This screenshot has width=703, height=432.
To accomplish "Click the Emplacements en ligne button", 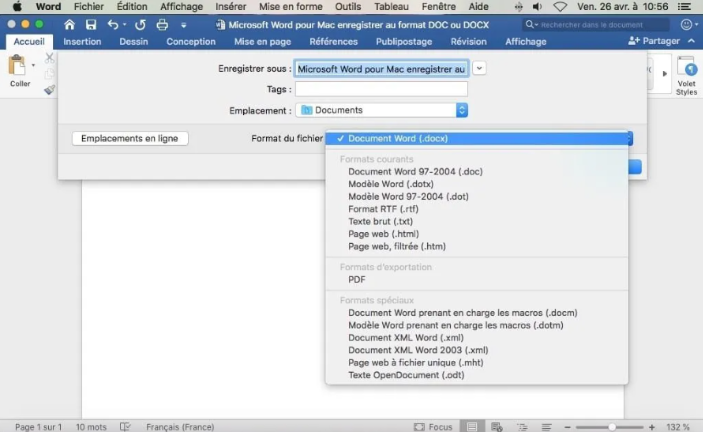I will click(x=130, y=138).
